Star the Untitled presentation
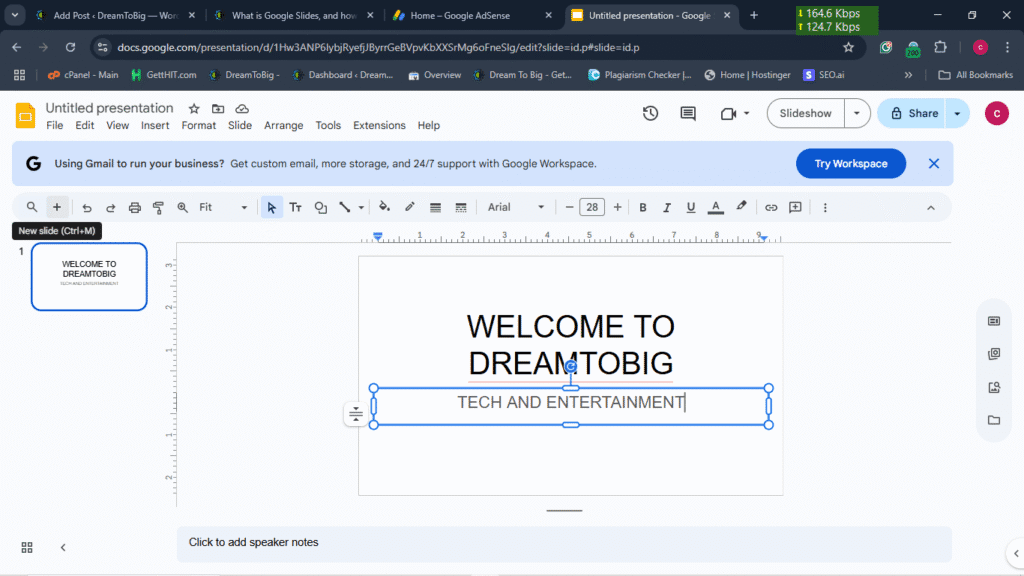This screenshot has height=576, width=1024. [194, 108]
